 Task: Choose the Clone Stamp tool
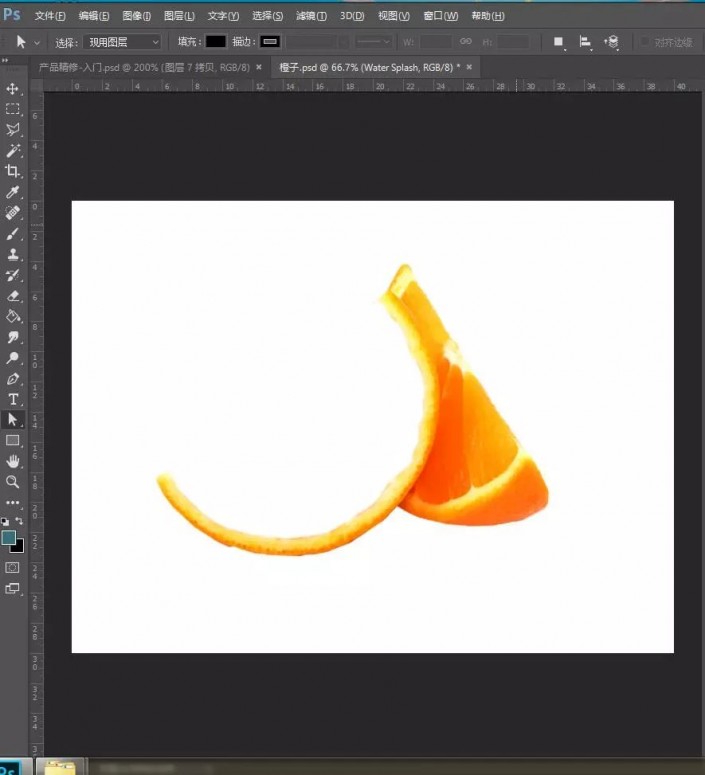tap(12, 255)
